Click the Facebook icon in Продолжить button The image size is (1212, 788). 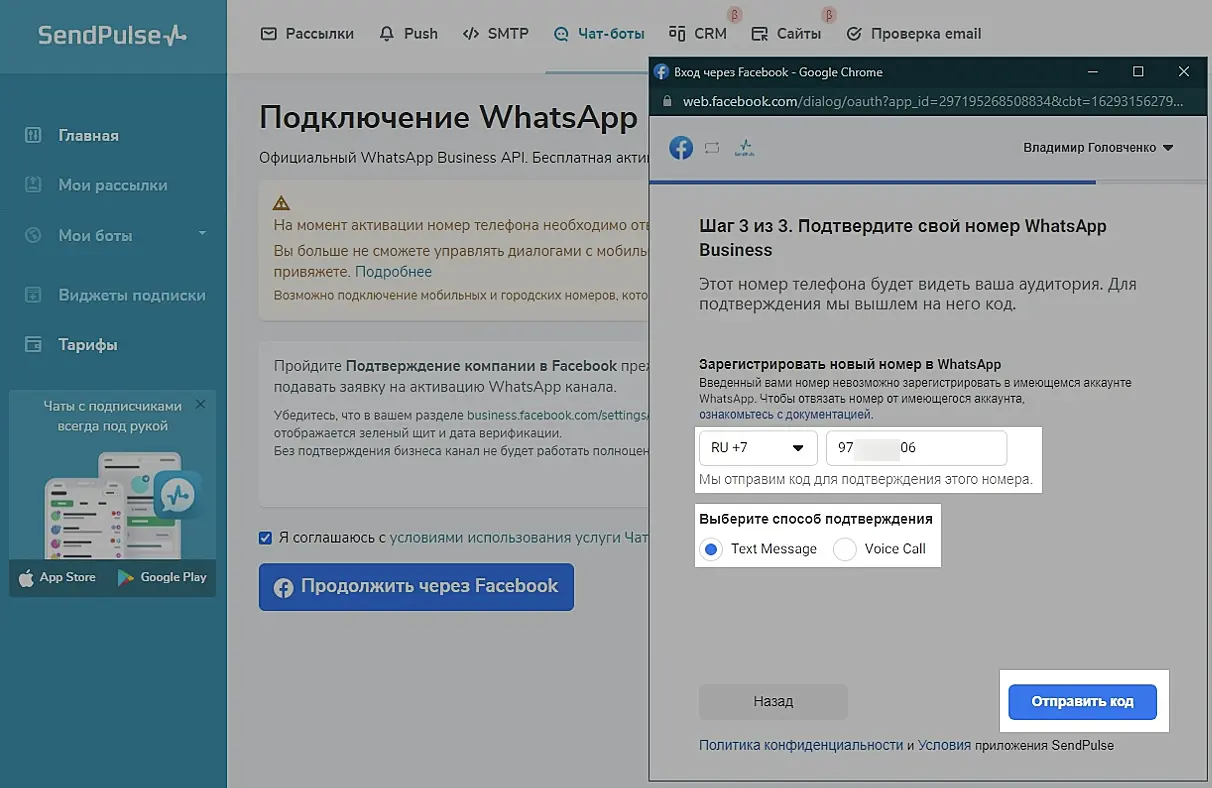point(283,587)
